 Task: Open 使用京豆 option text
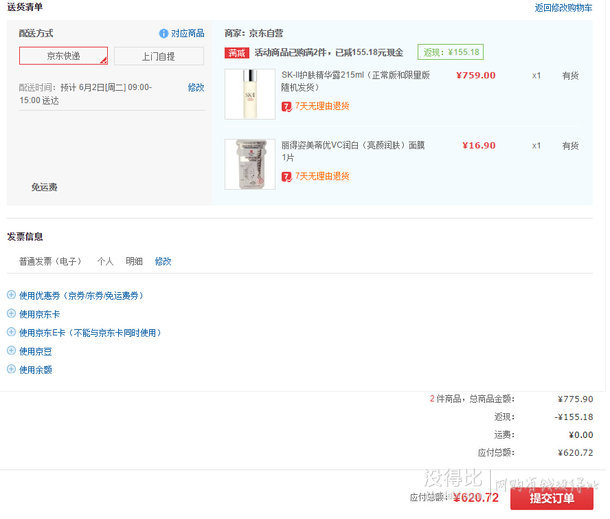click(35, 352)
